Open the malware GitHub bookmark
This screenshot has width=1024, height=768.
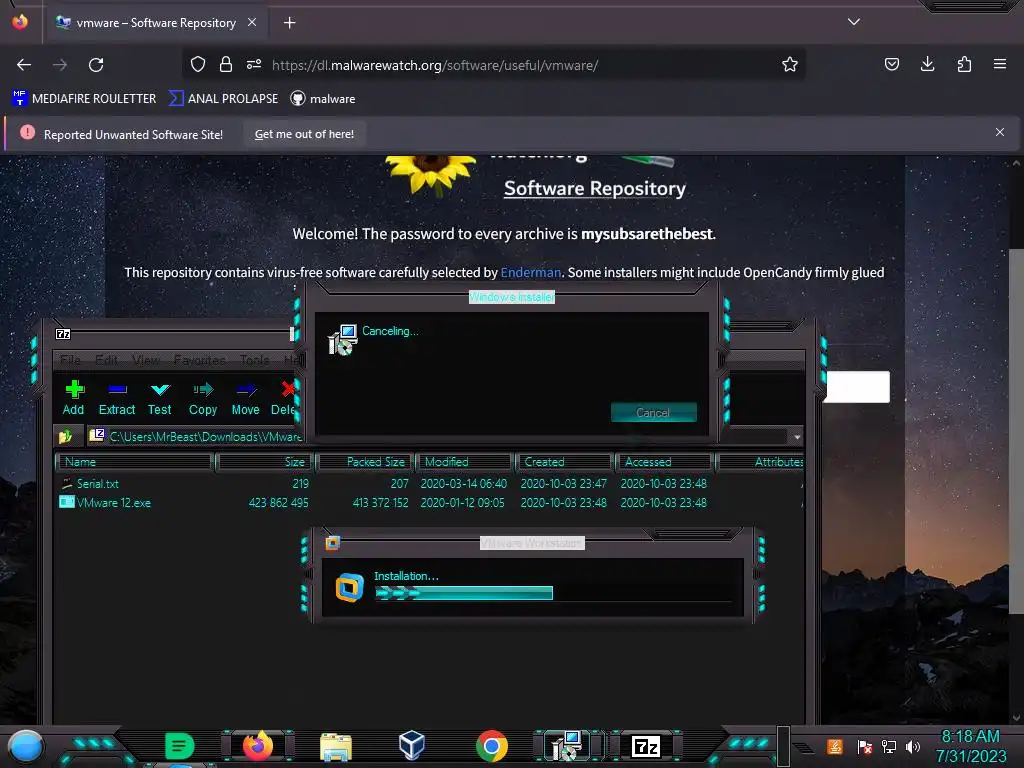point(323,99)
